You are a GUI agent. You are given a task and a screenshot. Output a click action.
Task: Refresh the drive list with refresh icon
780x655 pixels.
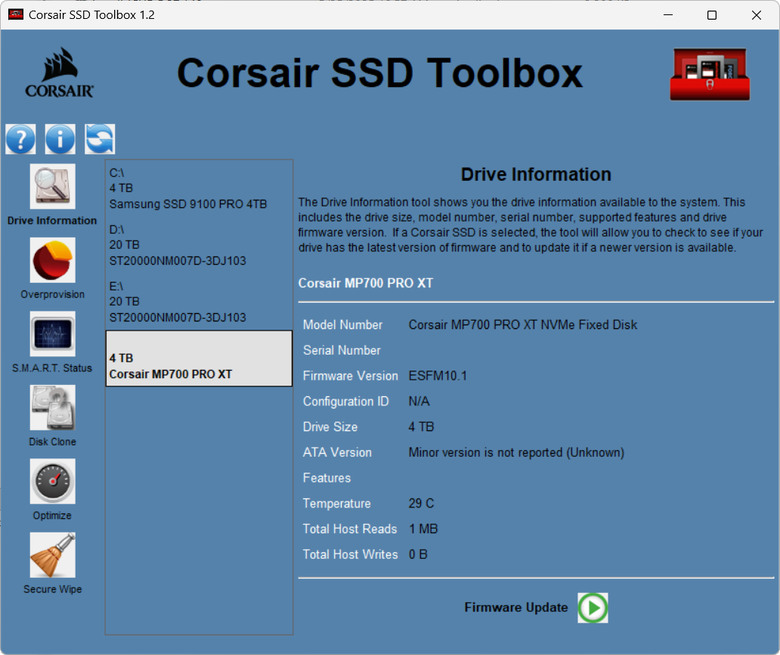click(x=100, y=139)
